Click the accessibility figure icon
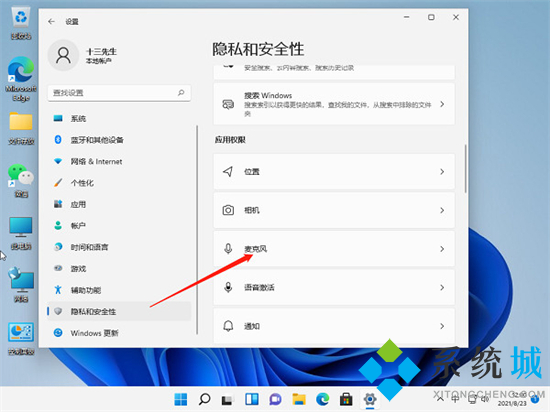The height and width of the screenshot is (412, 550). (x=58, y=290)
